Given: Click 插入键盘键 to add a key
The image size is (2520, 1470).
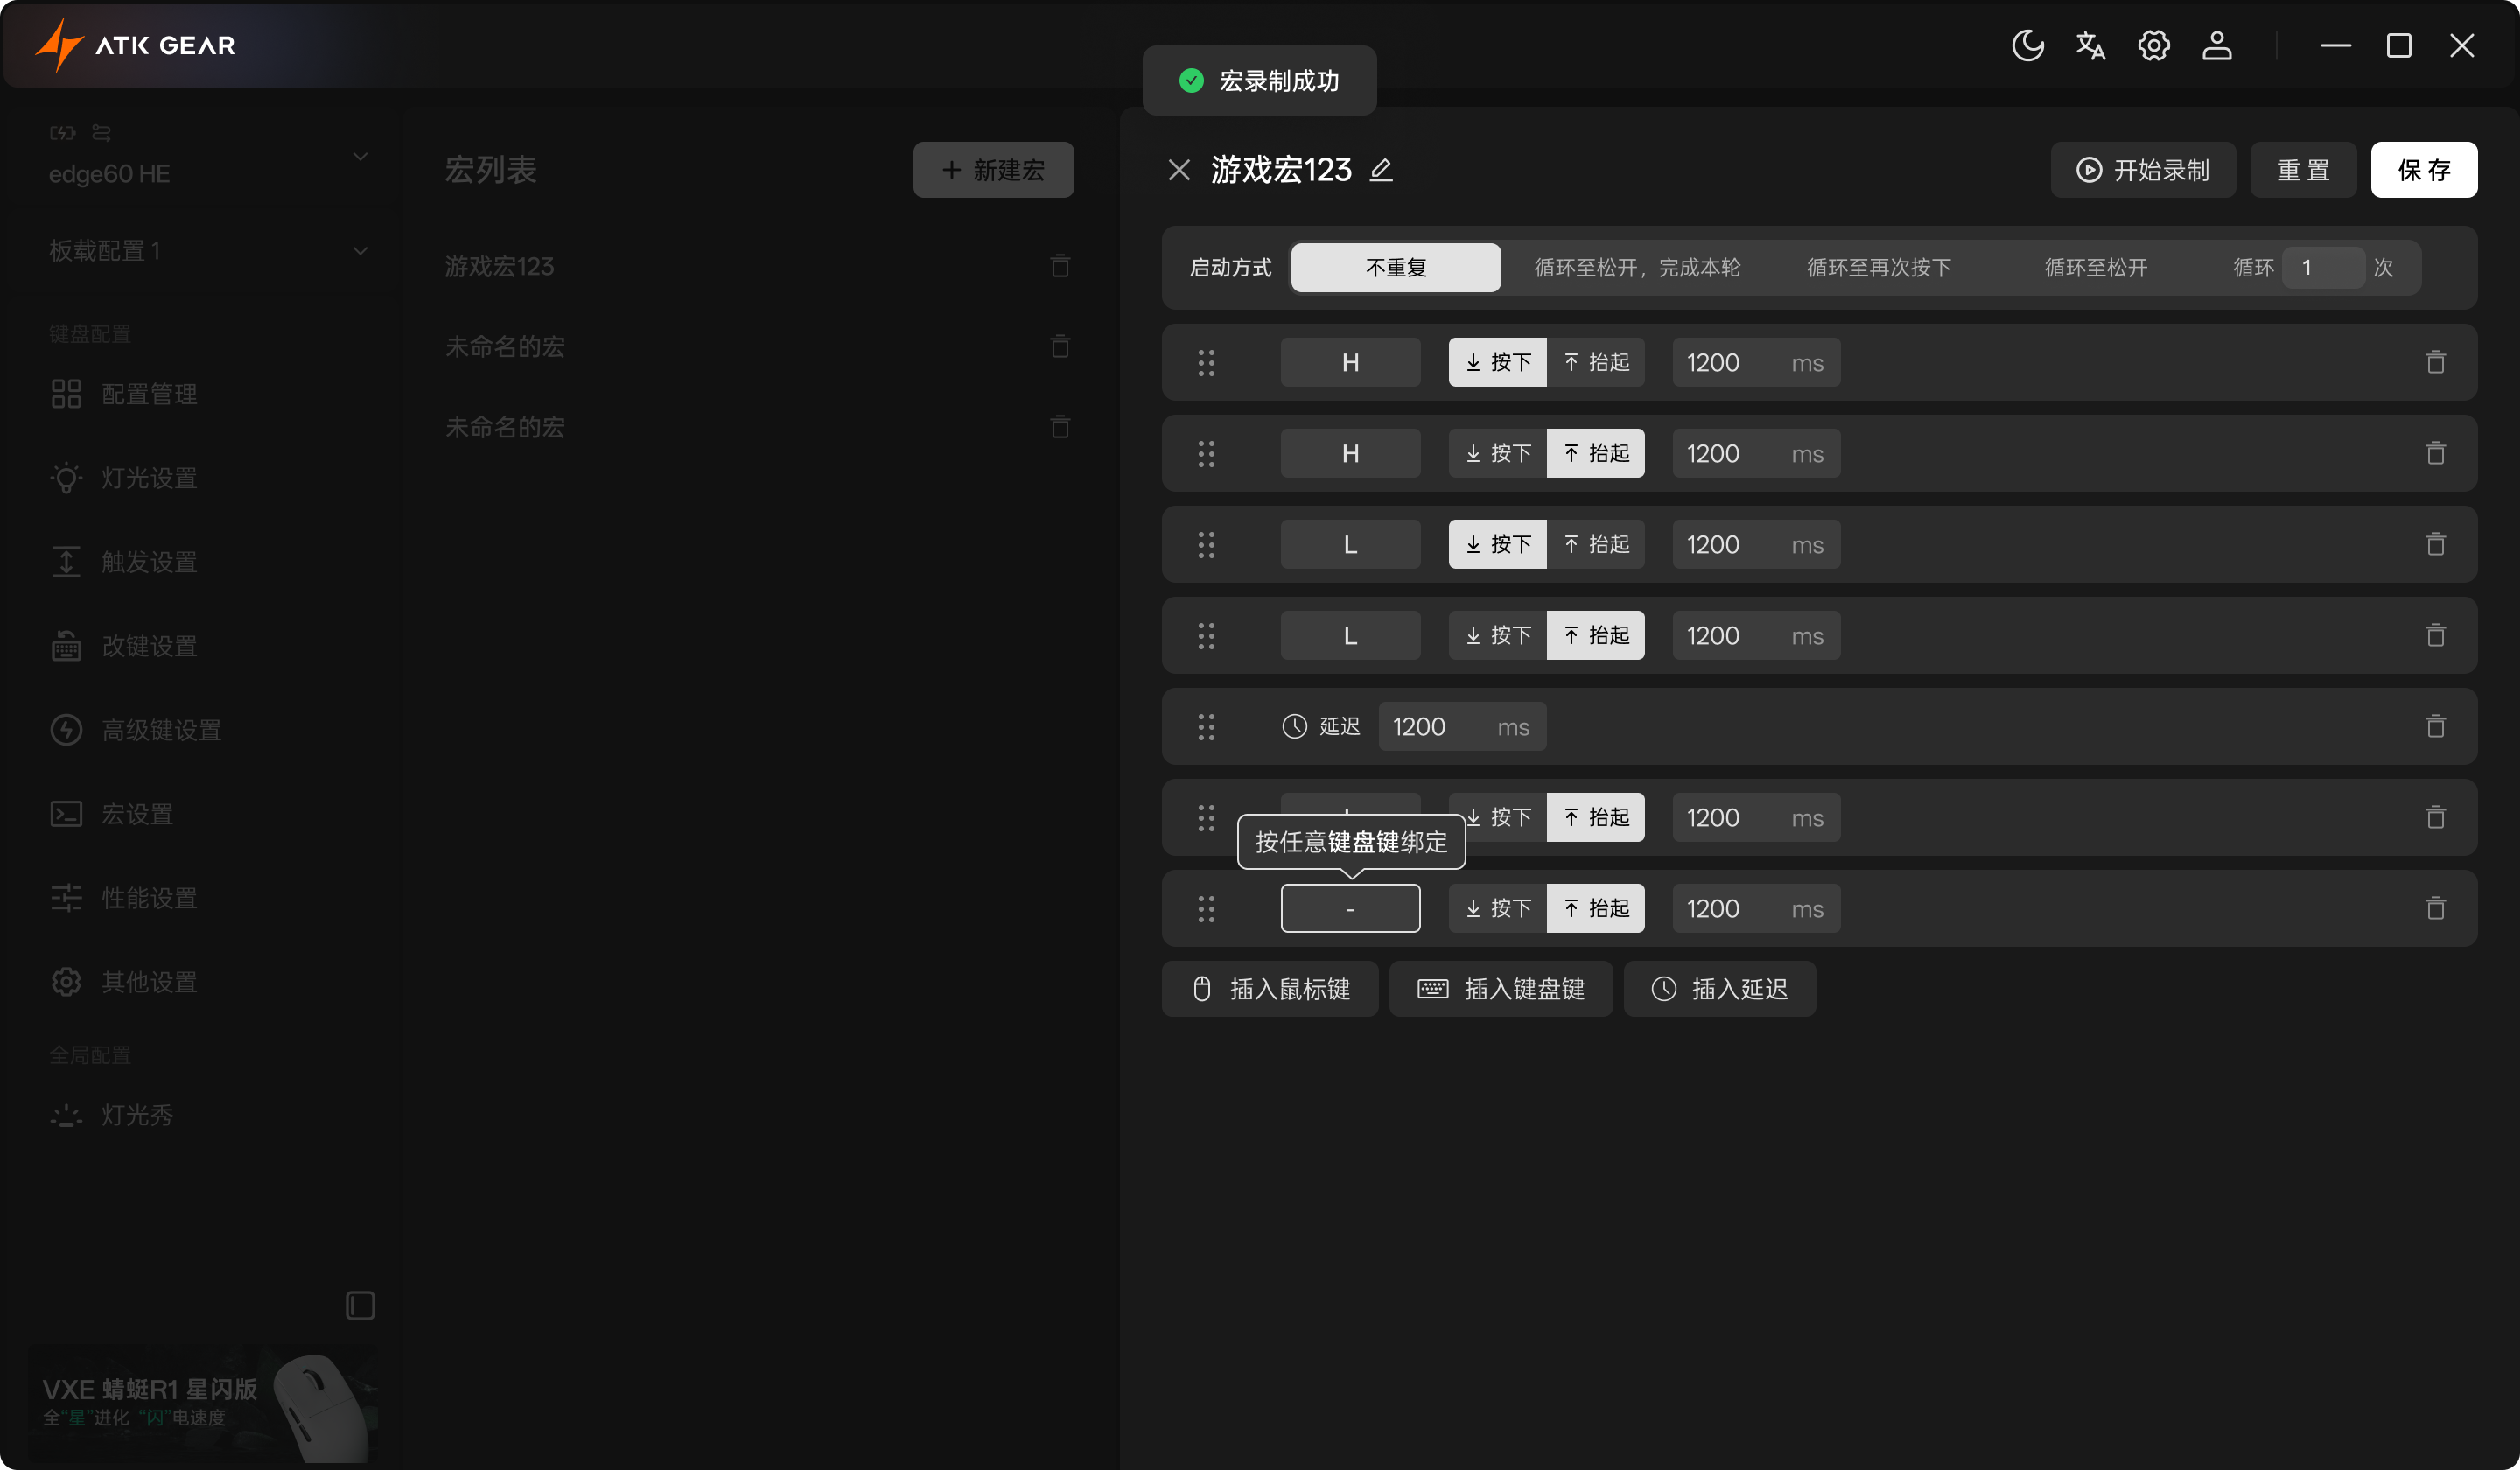Looking at the screenshot, I should pos(1500,989).
